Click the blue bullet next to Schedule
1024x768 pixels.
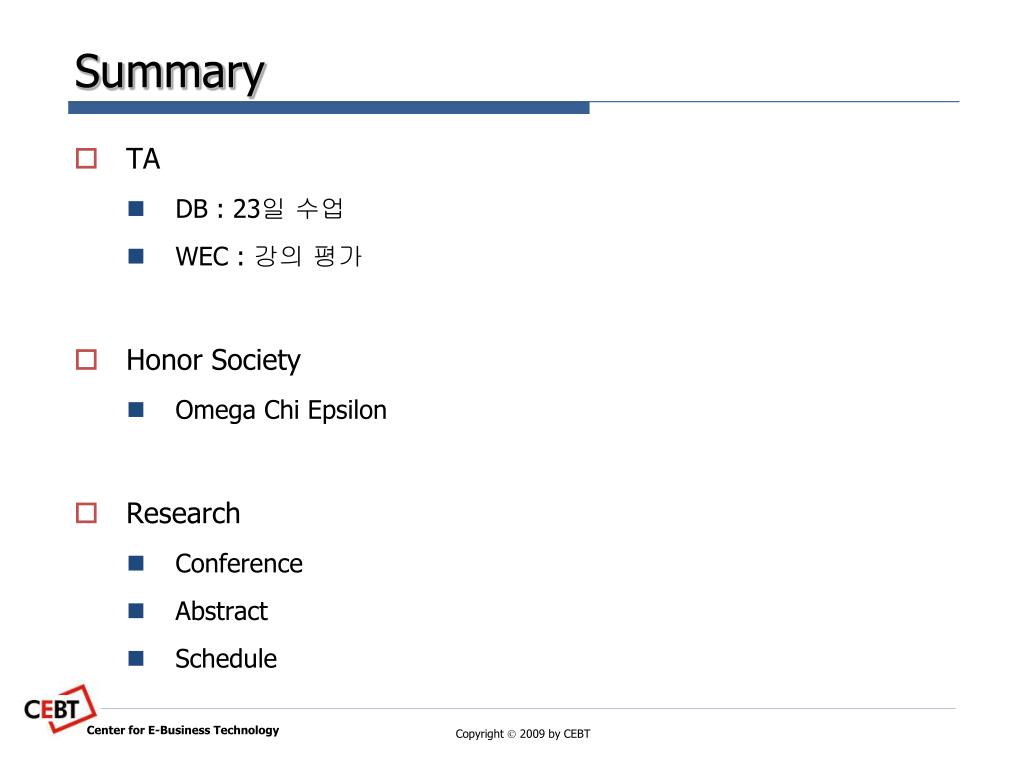click(136, 658)
